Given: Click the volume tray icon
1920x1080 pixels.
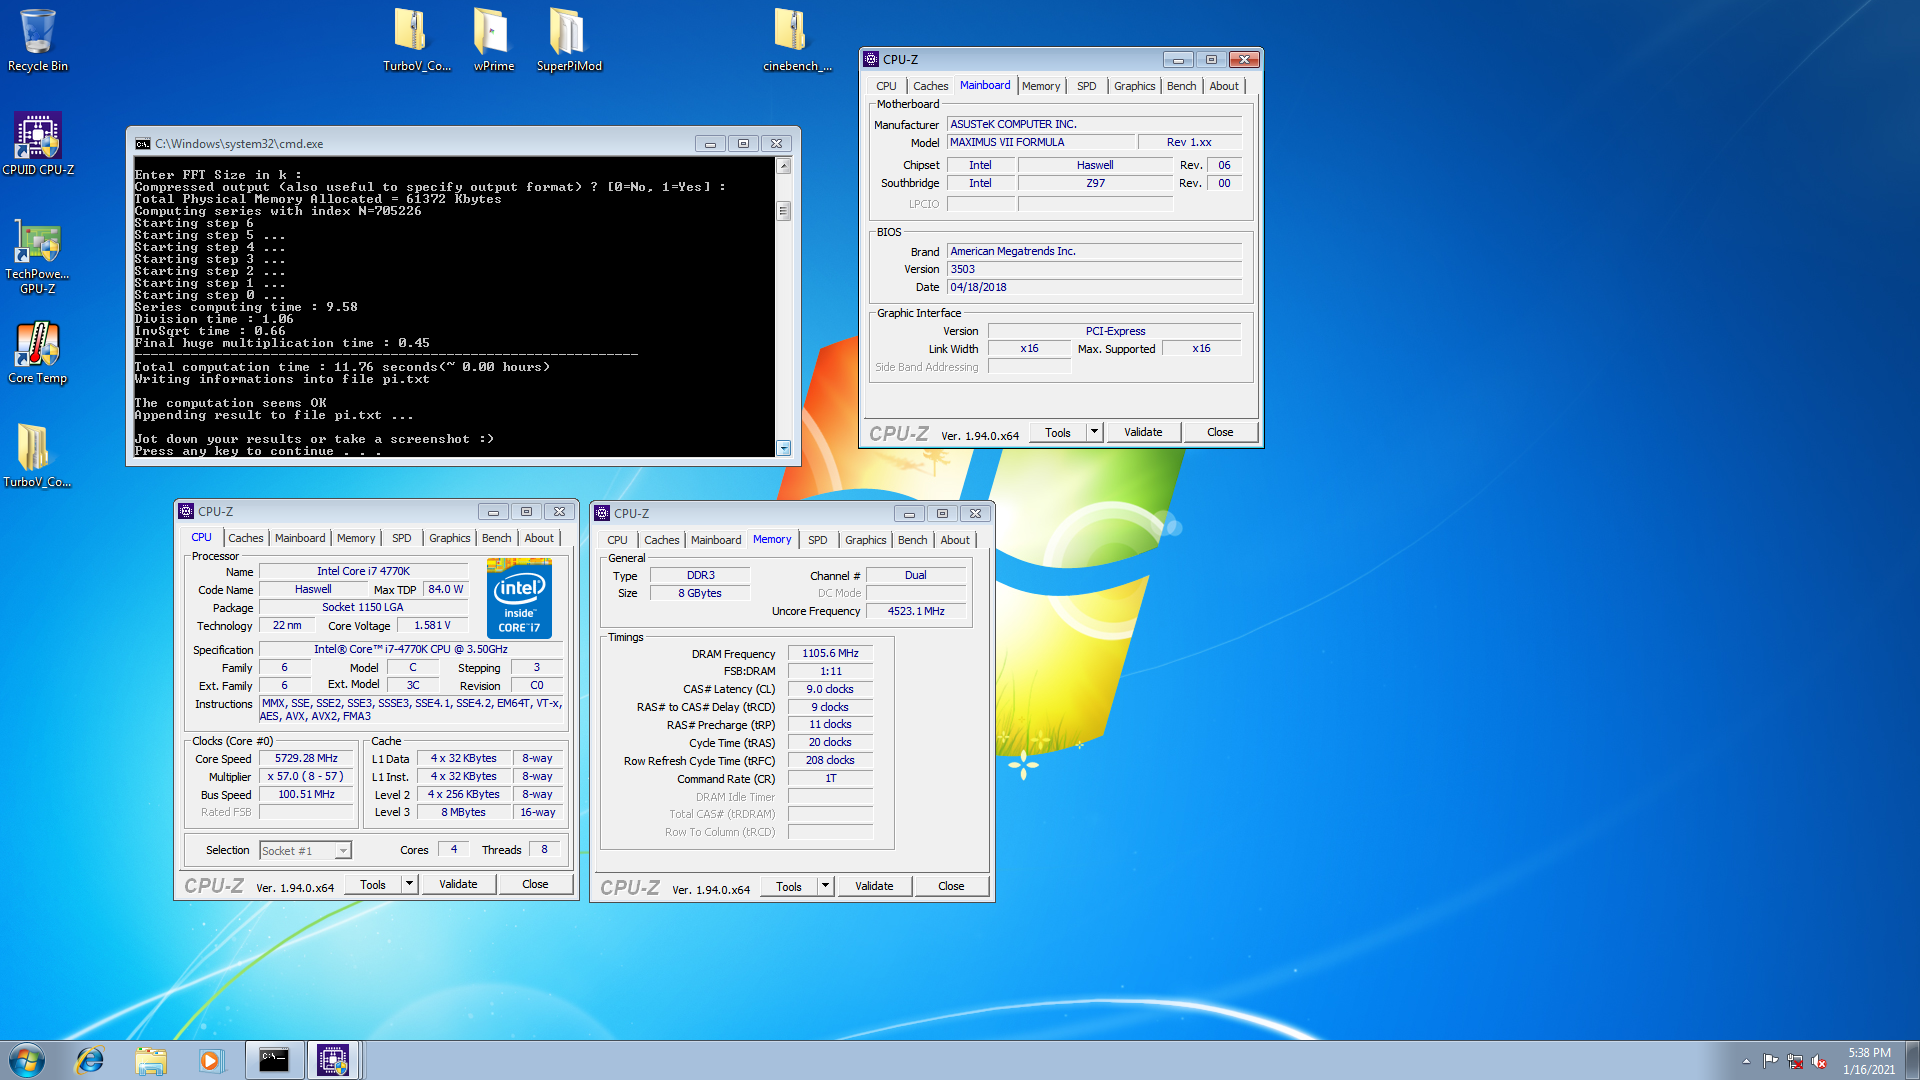Looking at the screenshot, I should pyautogui.click(x=1819, y=1061).
